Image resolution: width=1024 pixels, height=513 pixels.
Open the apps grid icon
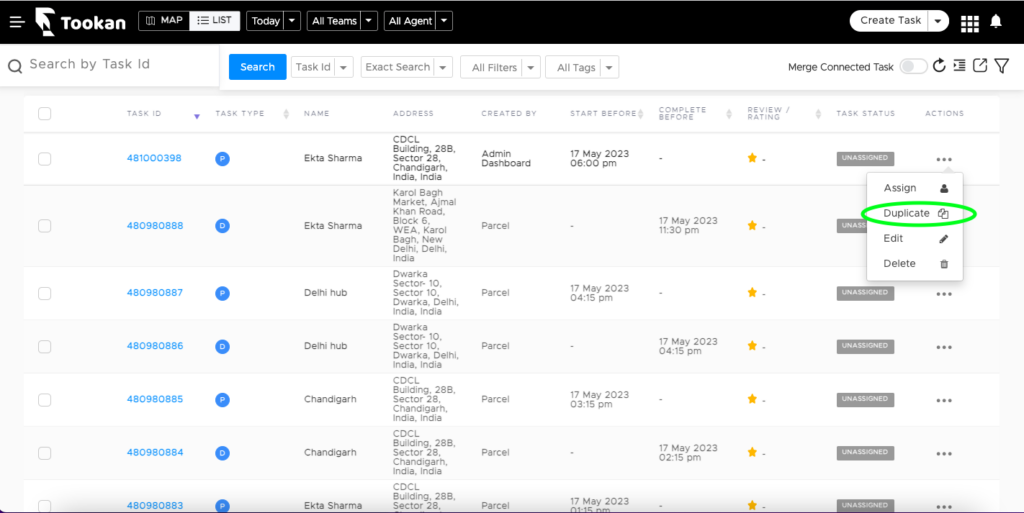click(970, 23)
